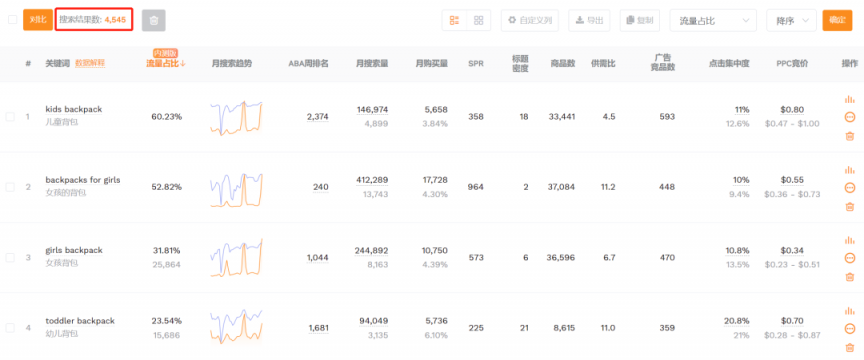
Task: Click the orange 对比 button
Action: 38,20
